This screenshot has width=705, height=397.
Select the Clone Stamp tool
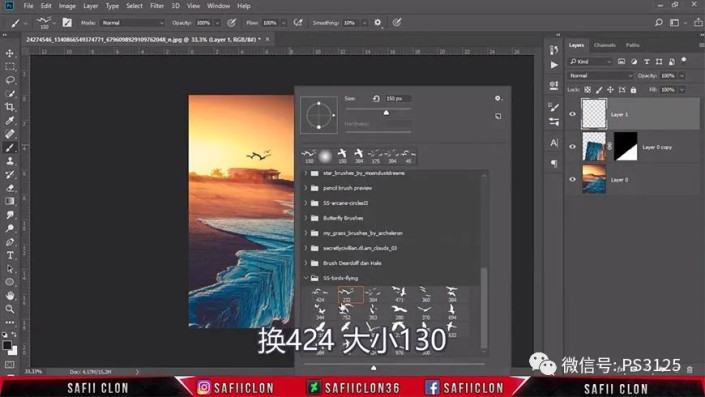point(9,161)
